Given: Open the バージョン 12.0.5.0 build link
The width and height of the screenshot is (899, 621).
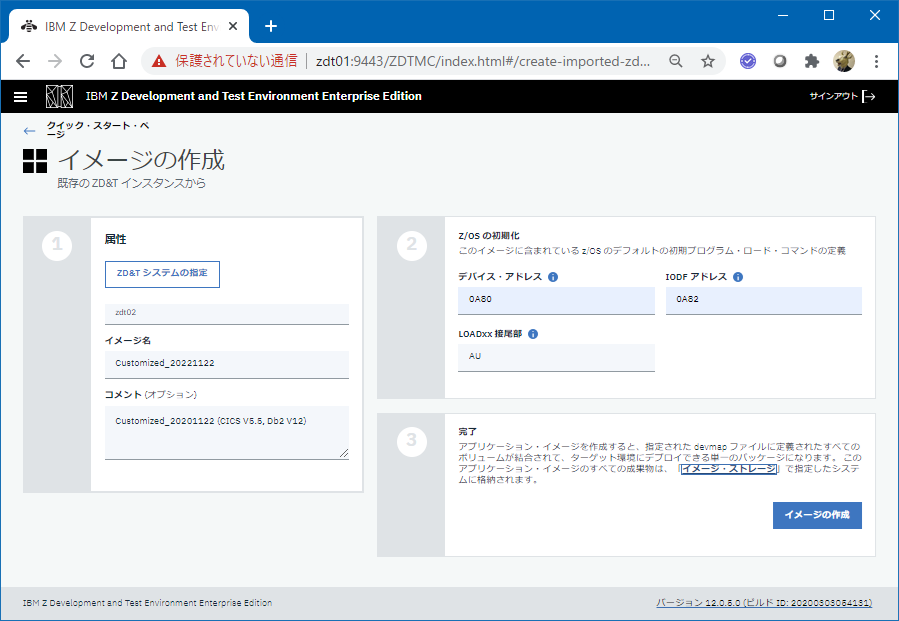Looking at the screenshot, I should pos(764,603).
